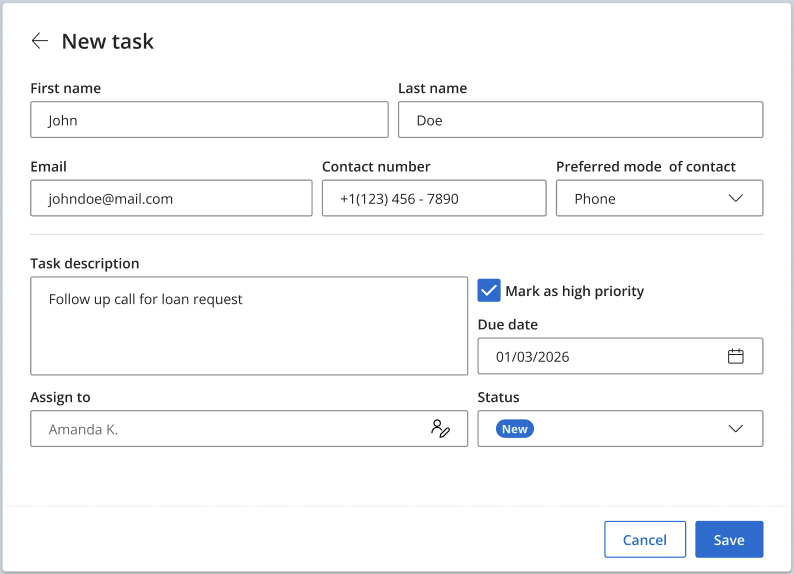Click inside the Task description text area
794x574 pixels.
(x=249, y=326)
